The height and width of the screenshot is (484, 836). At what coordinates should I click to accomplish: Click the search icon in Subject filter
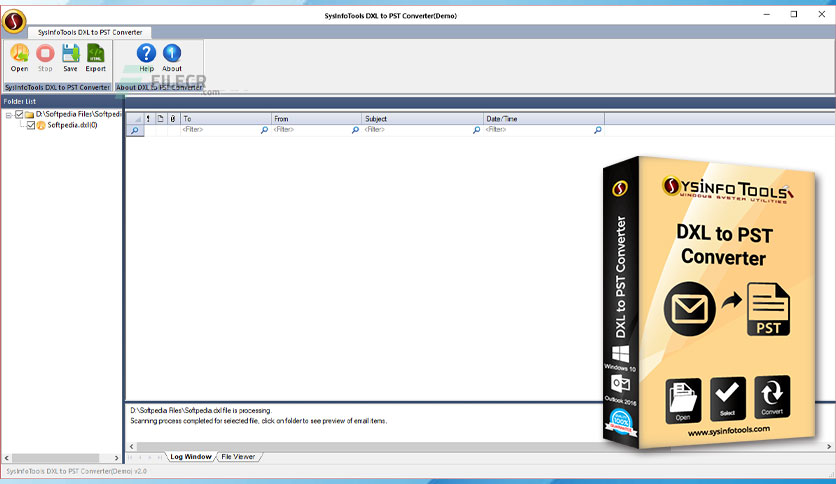pyautogui.click(x=476, y=130)
